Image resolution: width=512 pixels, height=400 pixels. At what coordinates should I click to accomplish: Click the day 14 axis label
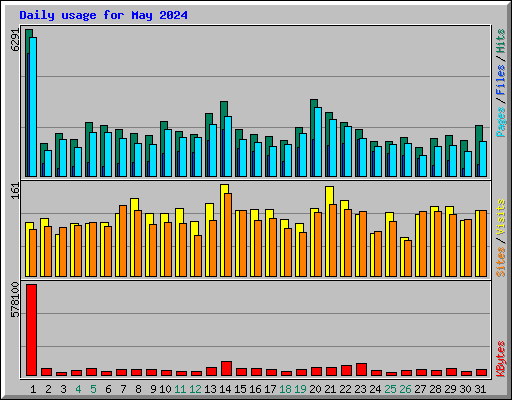click(x=225, y=389)
